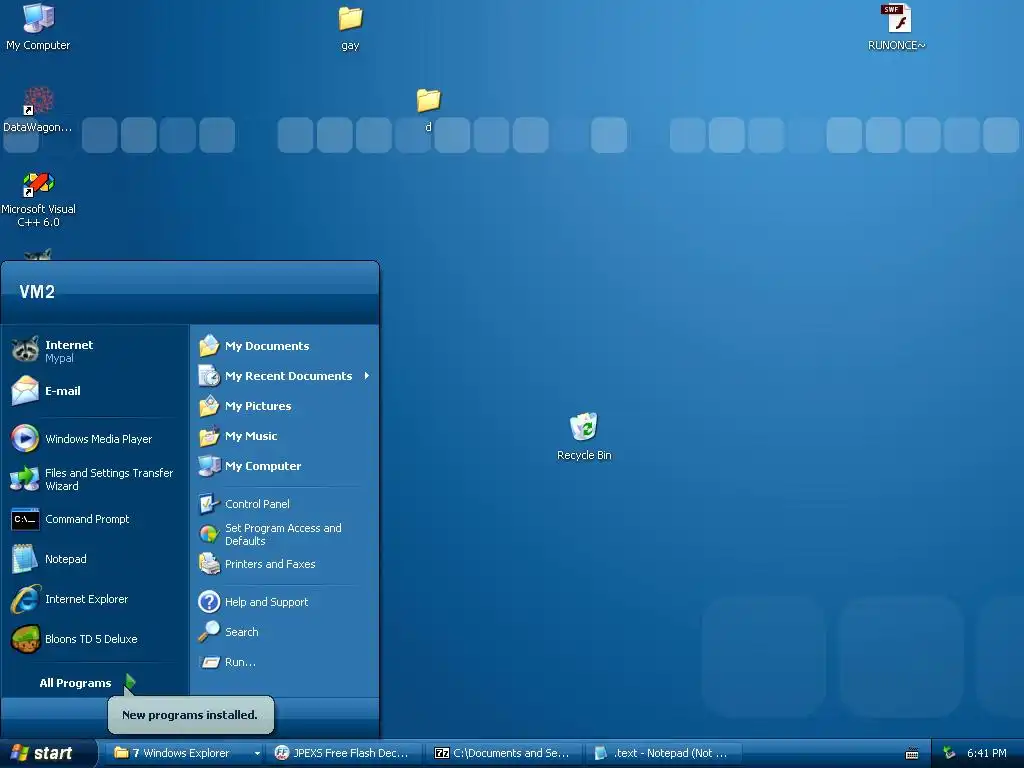Open My Computer from Start menu
The width and height of the screenshot is (1024, 768).
point(285,466)
